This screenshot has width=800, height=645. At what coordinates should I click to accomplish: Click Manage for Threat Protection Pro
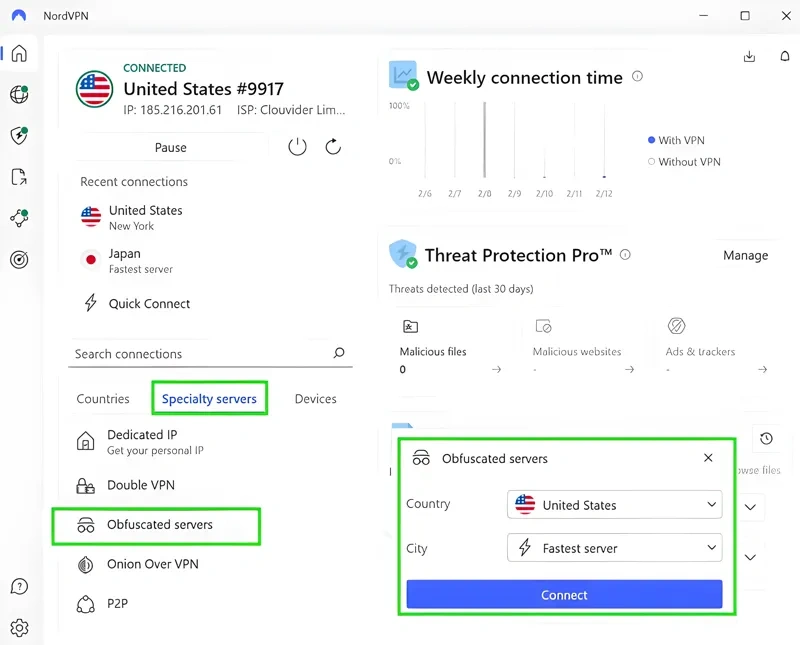745,255
